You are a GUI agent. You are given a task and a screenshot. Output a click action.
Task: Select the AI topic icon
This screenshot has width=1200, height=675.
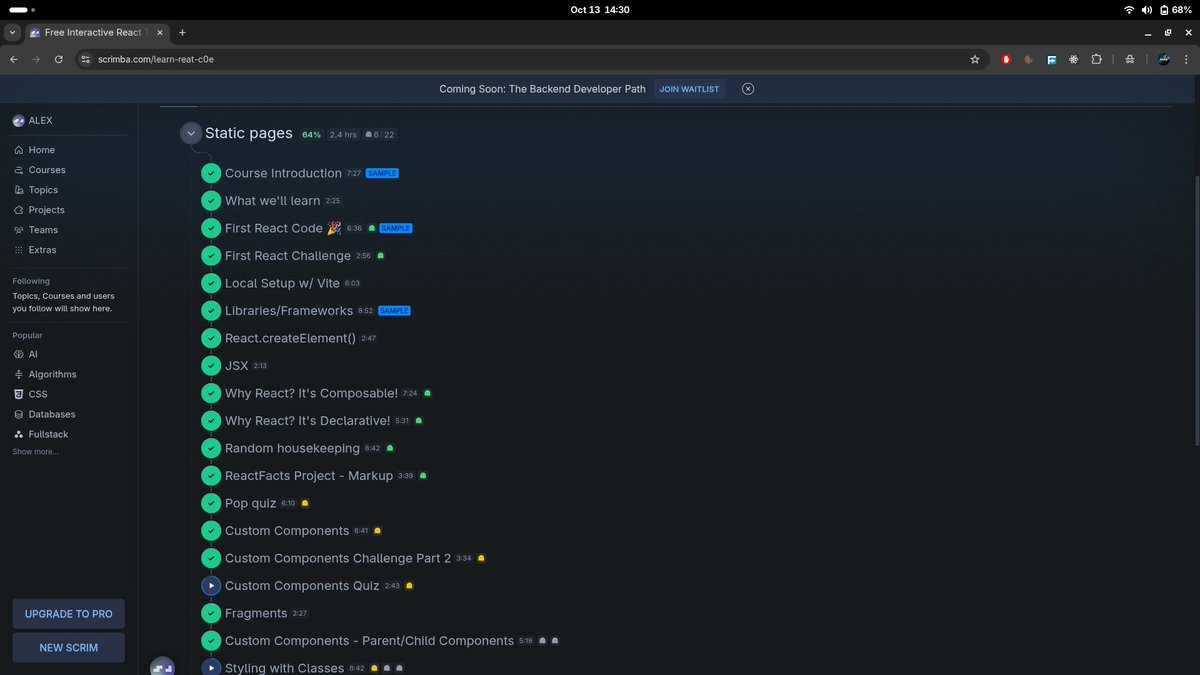(19, 354)
